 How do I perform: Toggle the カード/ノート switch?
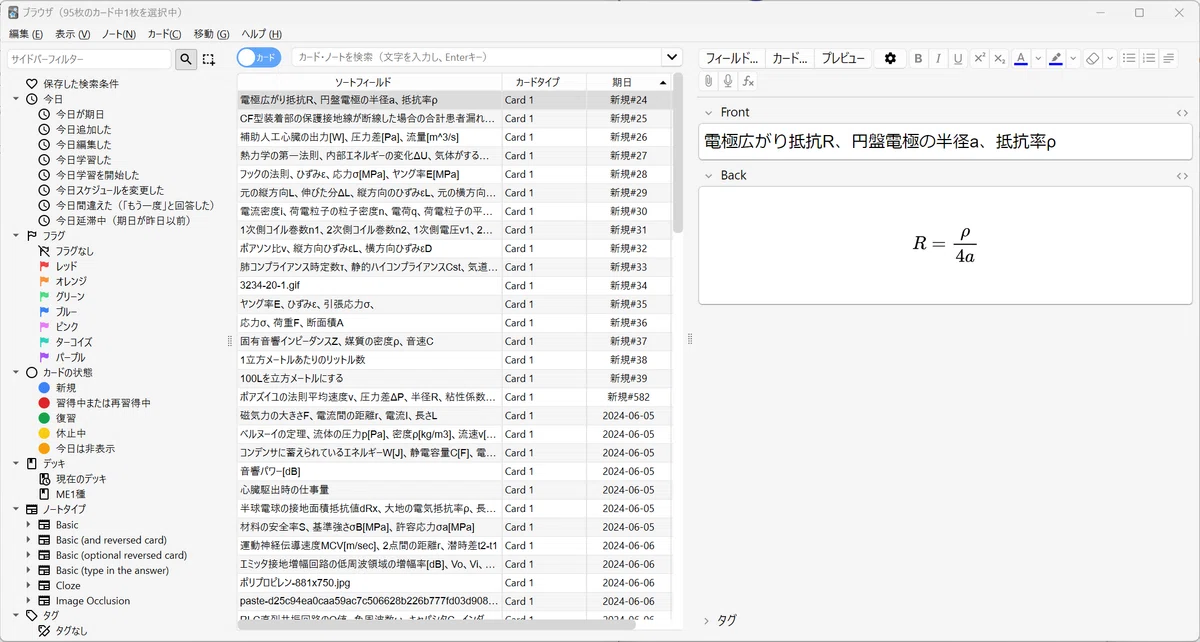click(x=259, y=58)
